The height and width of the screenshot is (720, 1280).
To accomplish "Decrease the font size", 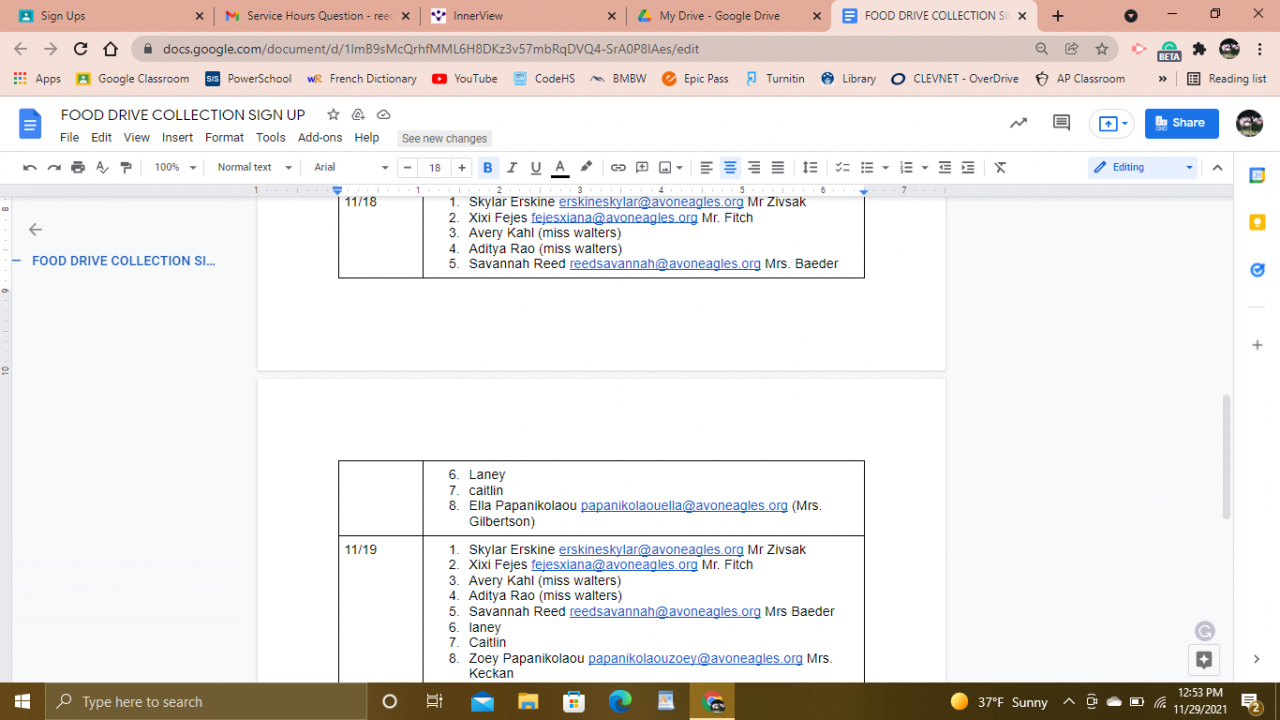I will [x=408, y=168].
